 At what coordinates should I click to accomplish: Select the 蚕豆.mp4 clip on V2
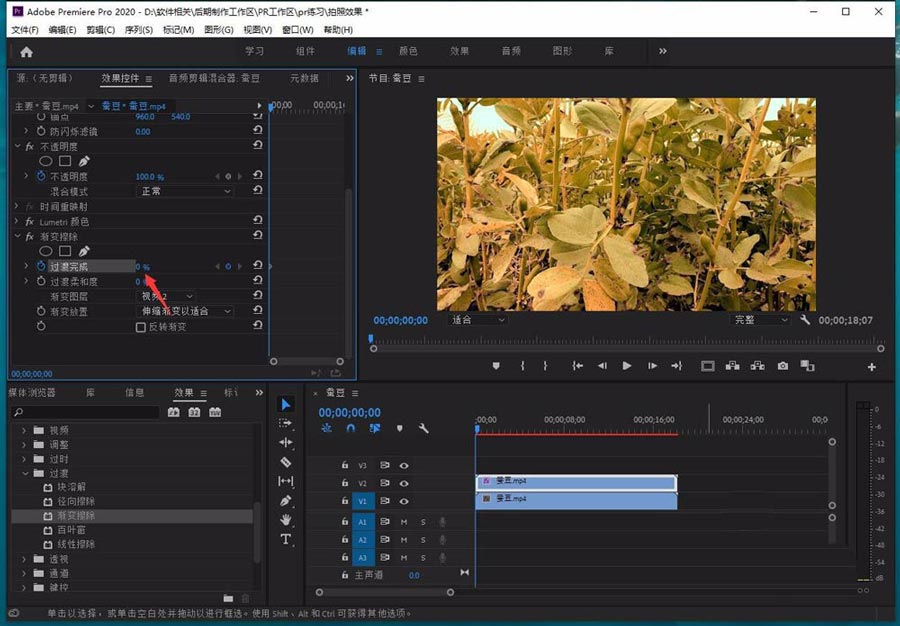click(x=576, y=483)
